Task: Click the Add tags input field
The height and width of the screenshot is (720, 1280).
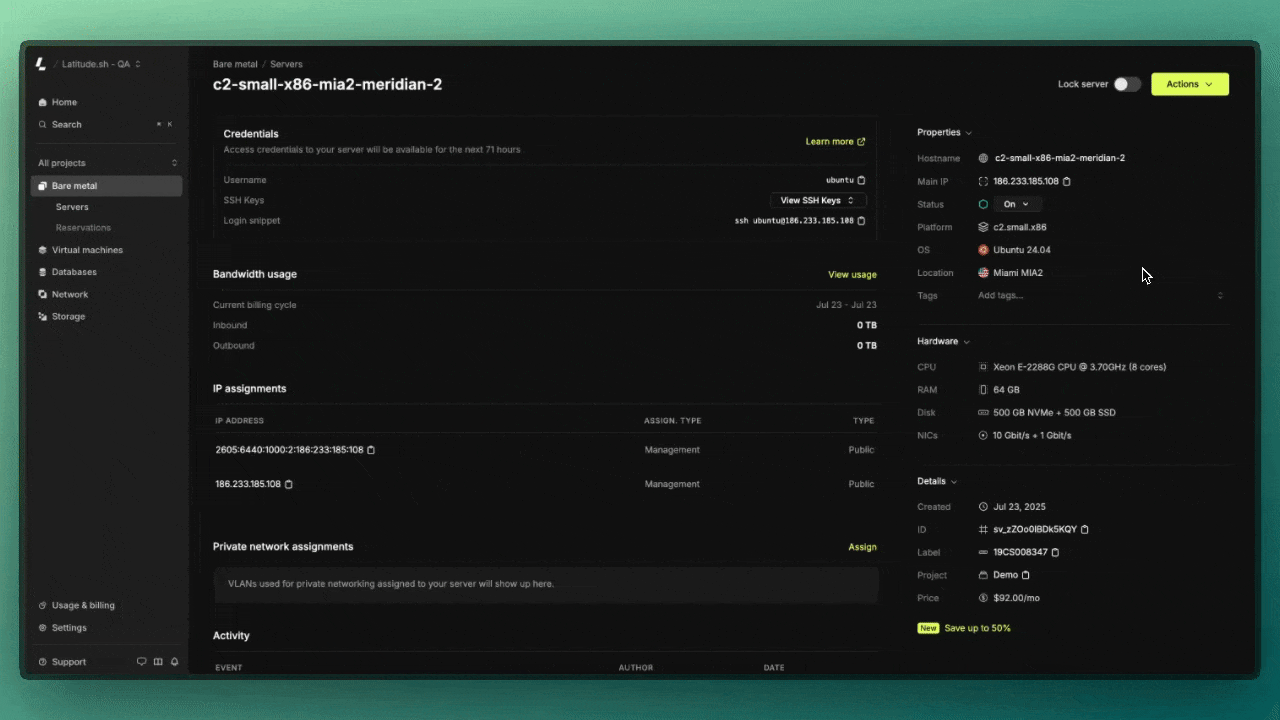Action: [1095, 296]
